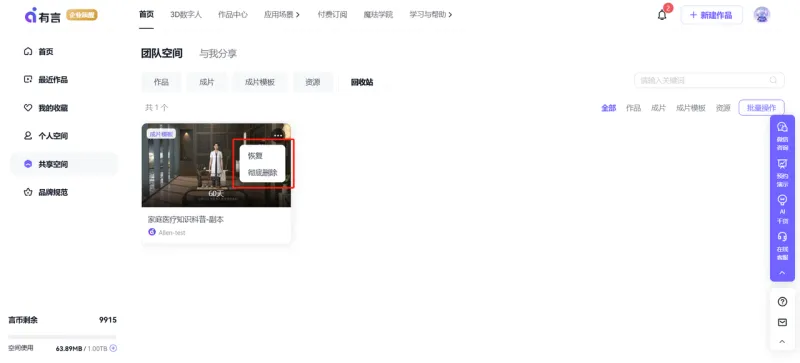
Task: Open the 家庭医疗知识科普-副本 thumbnail
Action: tap(216, 165)
